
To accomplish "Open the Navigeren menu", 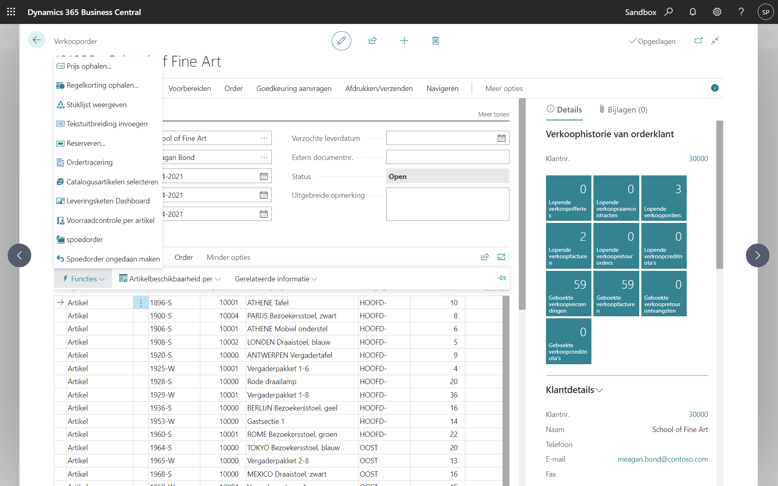I will 443,88.
